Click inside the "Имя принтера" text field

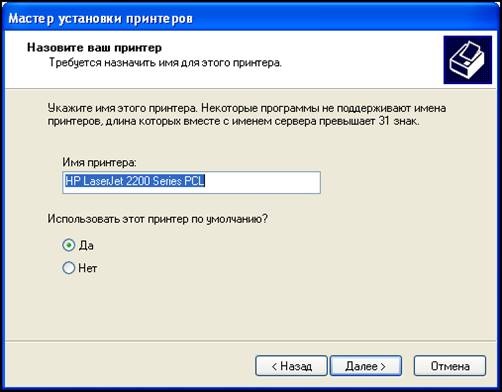(191, 182)
